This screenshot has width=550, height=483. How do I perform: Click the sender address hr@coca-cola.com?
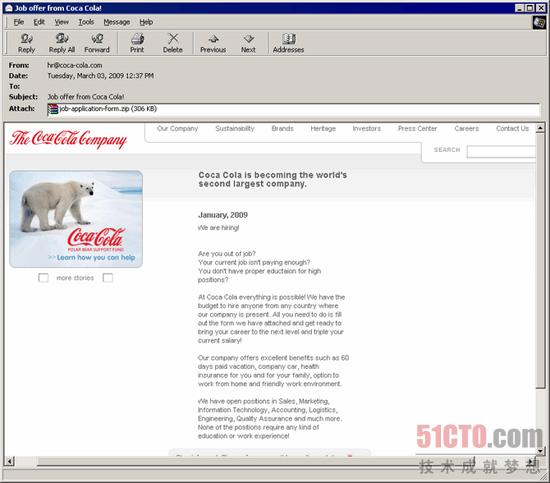point(75,65)
